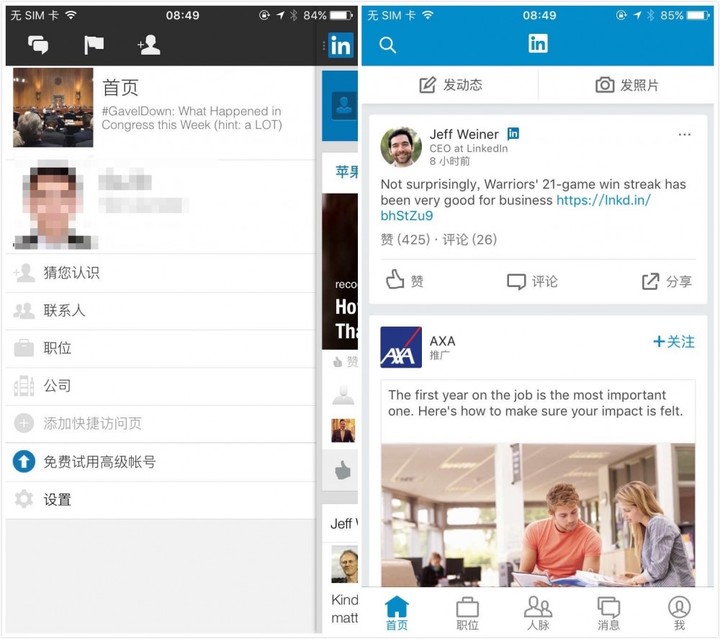The width and height of the screenshot is (720, 639).
Task: Tap the 评论 comment icon on Jeff Weiner's post
Action: pos(516,281)
